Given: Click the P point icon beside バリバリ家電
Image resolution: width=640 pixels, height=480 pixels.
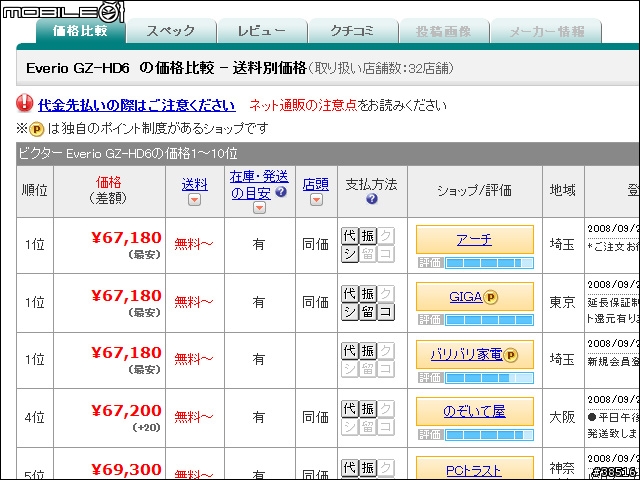Looking at the screenshot, I should coord(510,355).
